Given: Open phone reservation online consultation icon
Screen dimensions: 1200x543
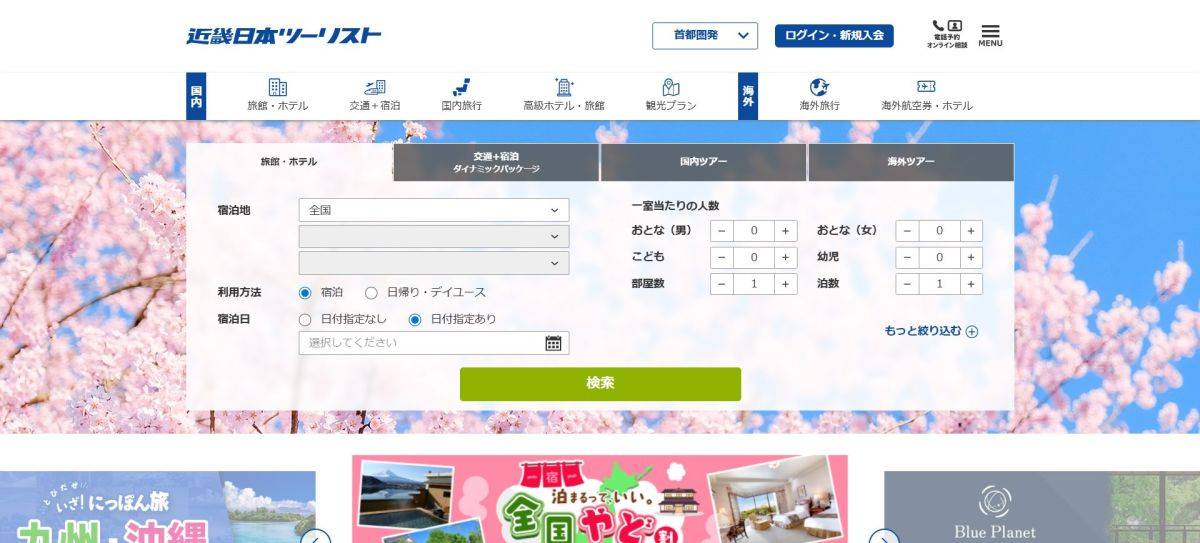Looking at the screenshot, I should pyautogui.click(x=947, y=35).
